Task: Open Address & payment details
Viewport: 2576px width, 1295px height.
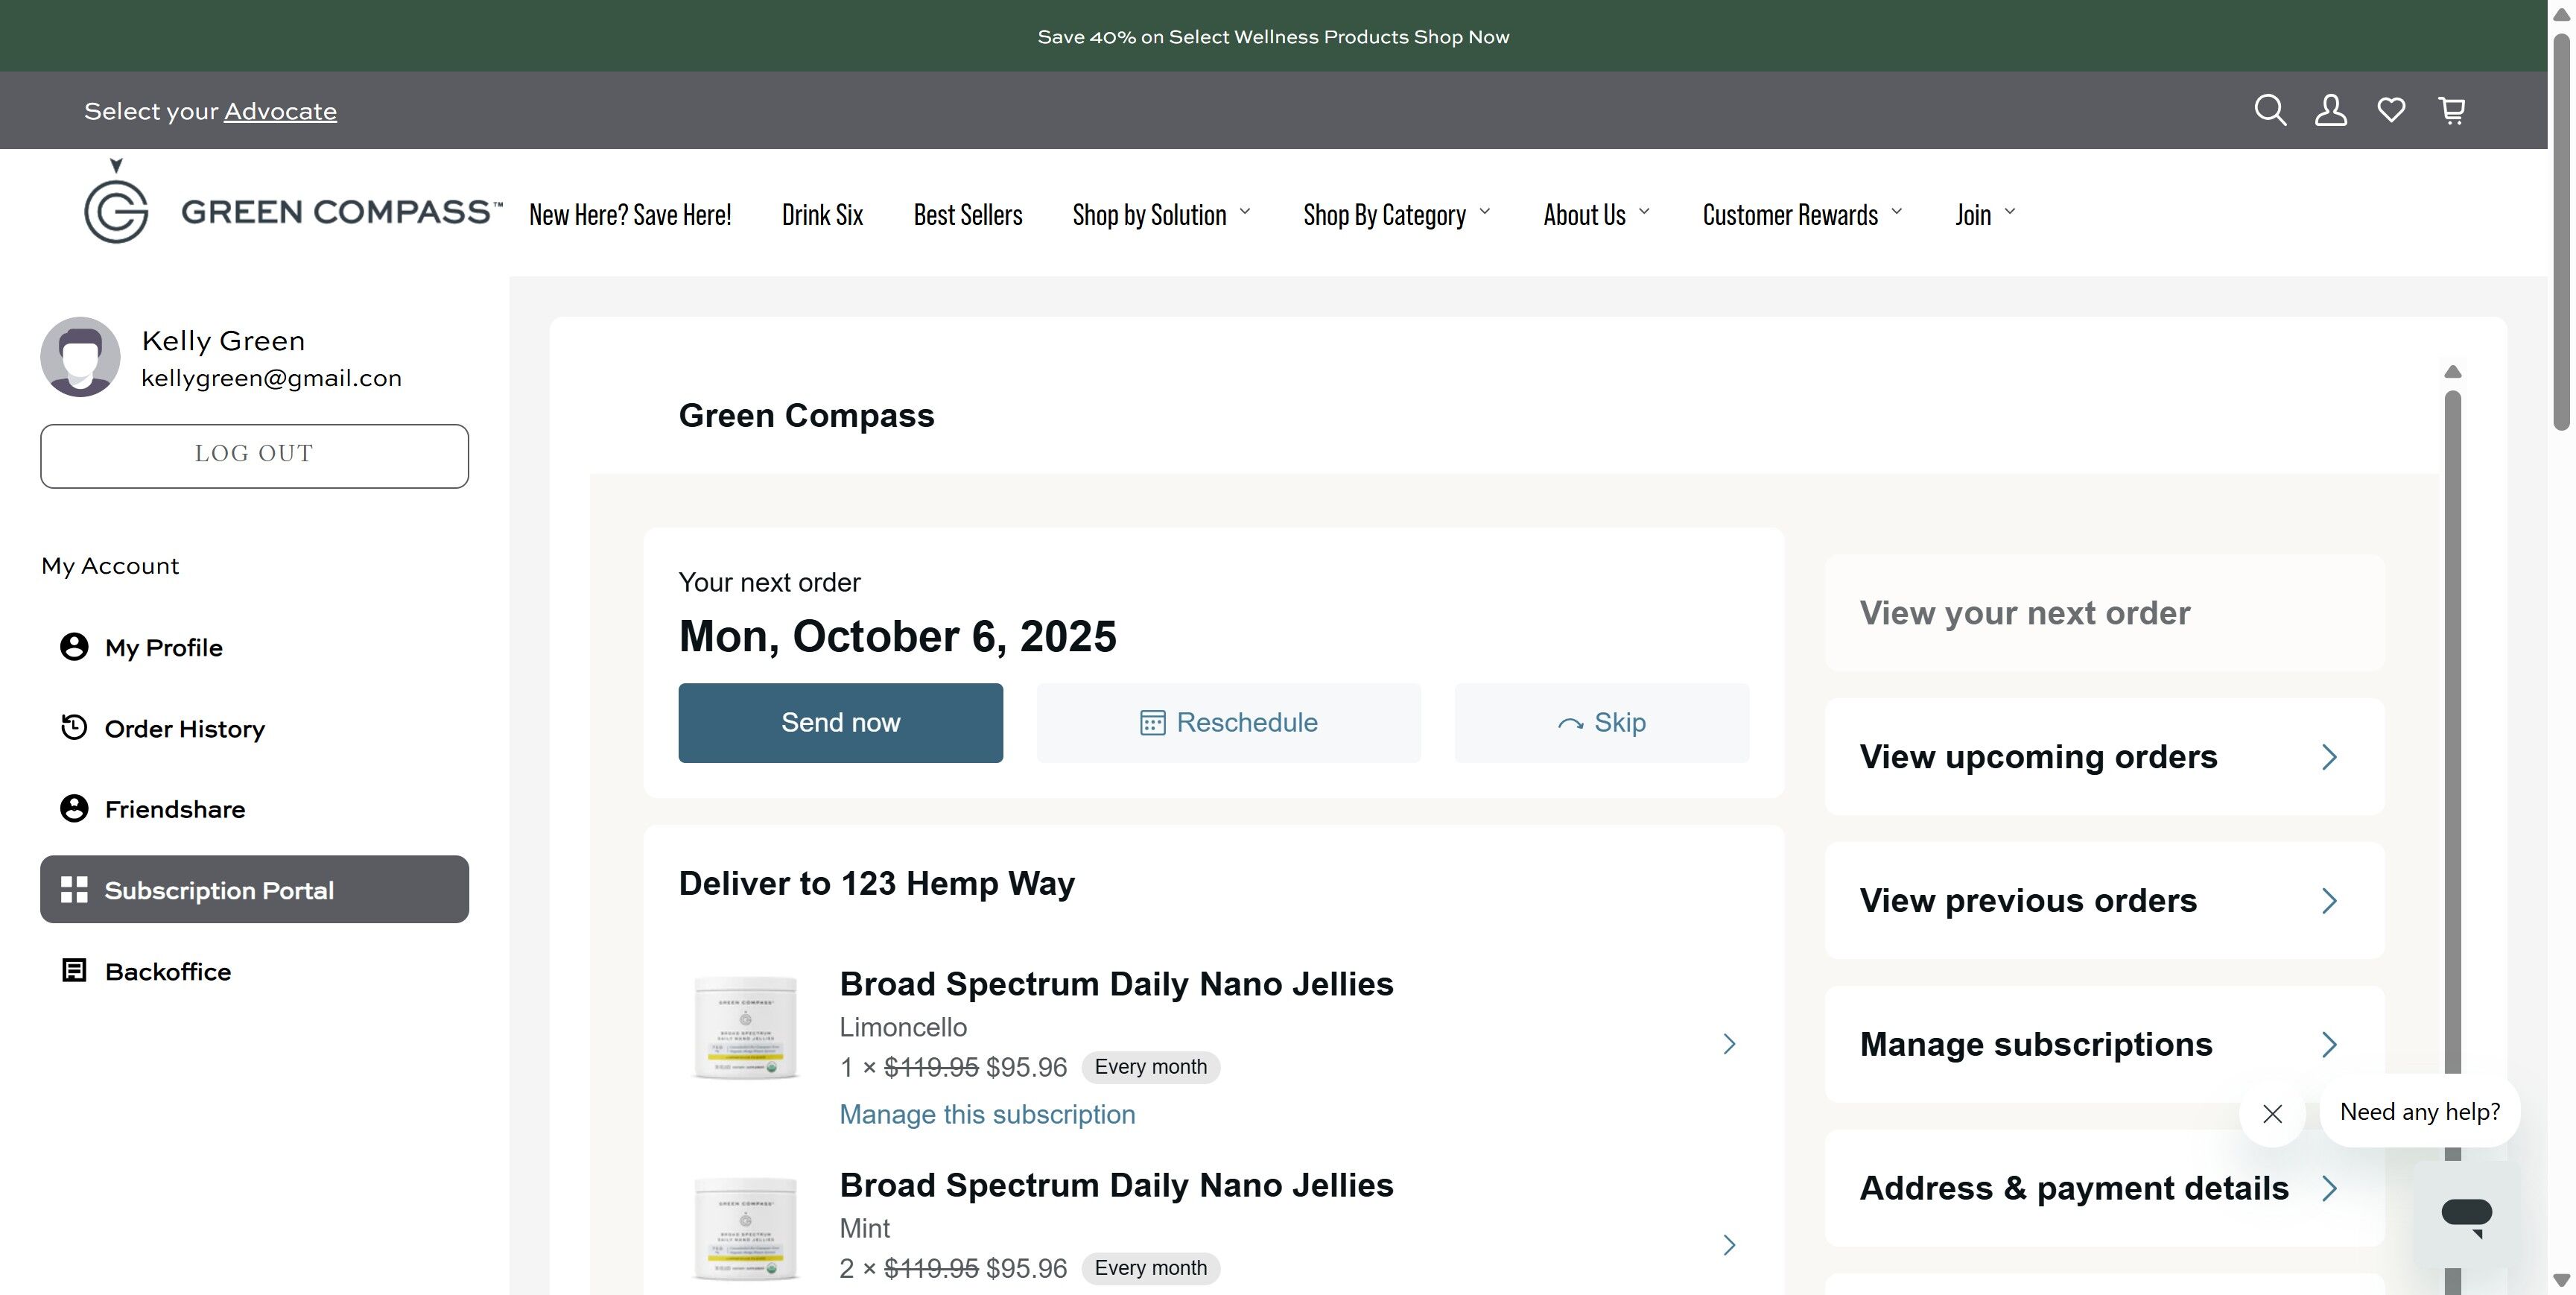Action: tap(2104, 1188)
